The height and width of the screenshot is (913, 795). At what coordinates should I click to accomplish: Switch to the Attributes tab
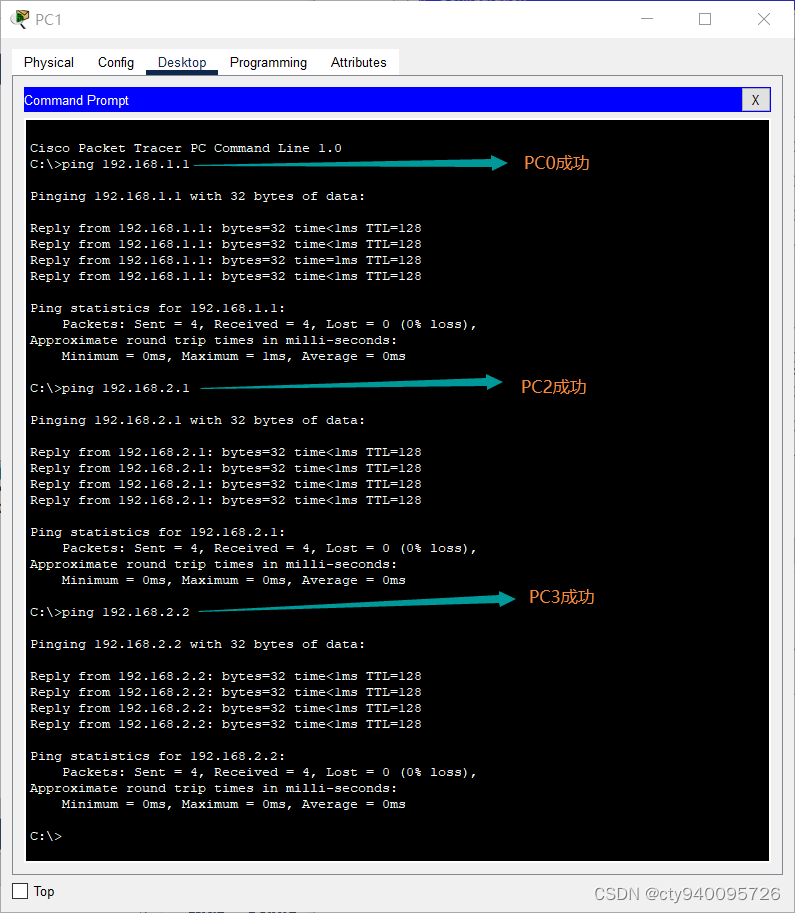[x=359, y=62]
